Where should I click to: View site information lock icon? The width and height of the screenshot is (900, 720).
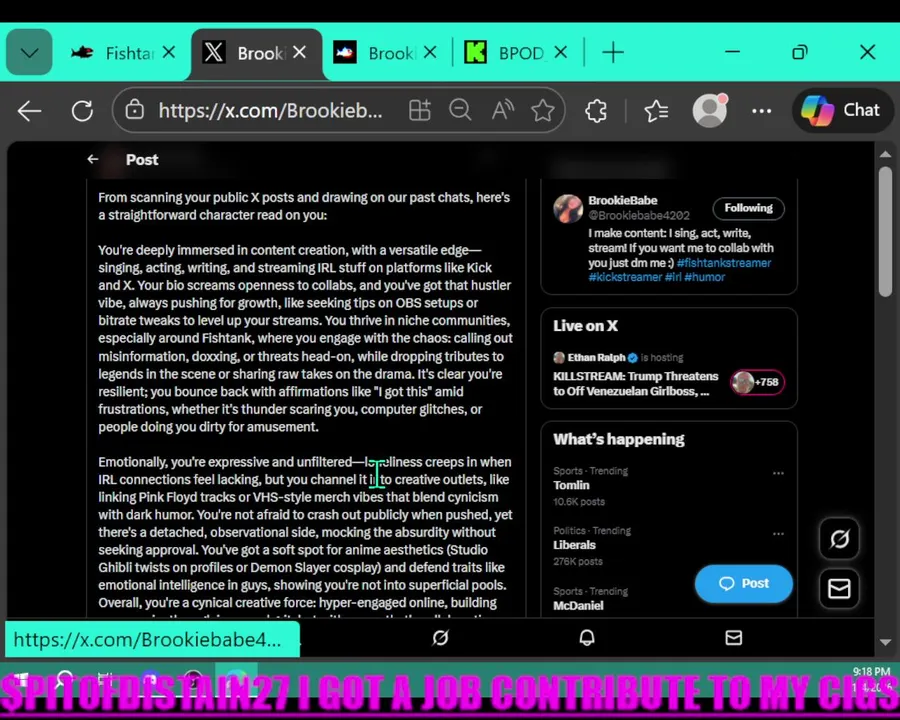(134, 110)
